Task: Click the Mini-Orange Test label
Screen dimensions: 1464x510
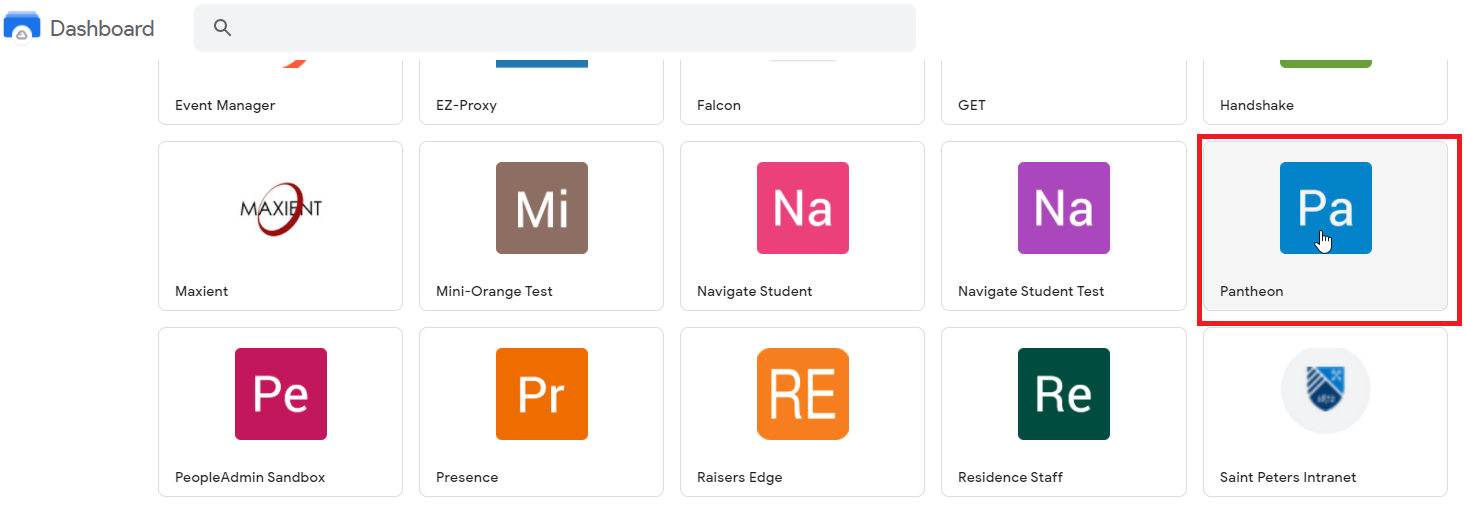Action: [495, 291]
